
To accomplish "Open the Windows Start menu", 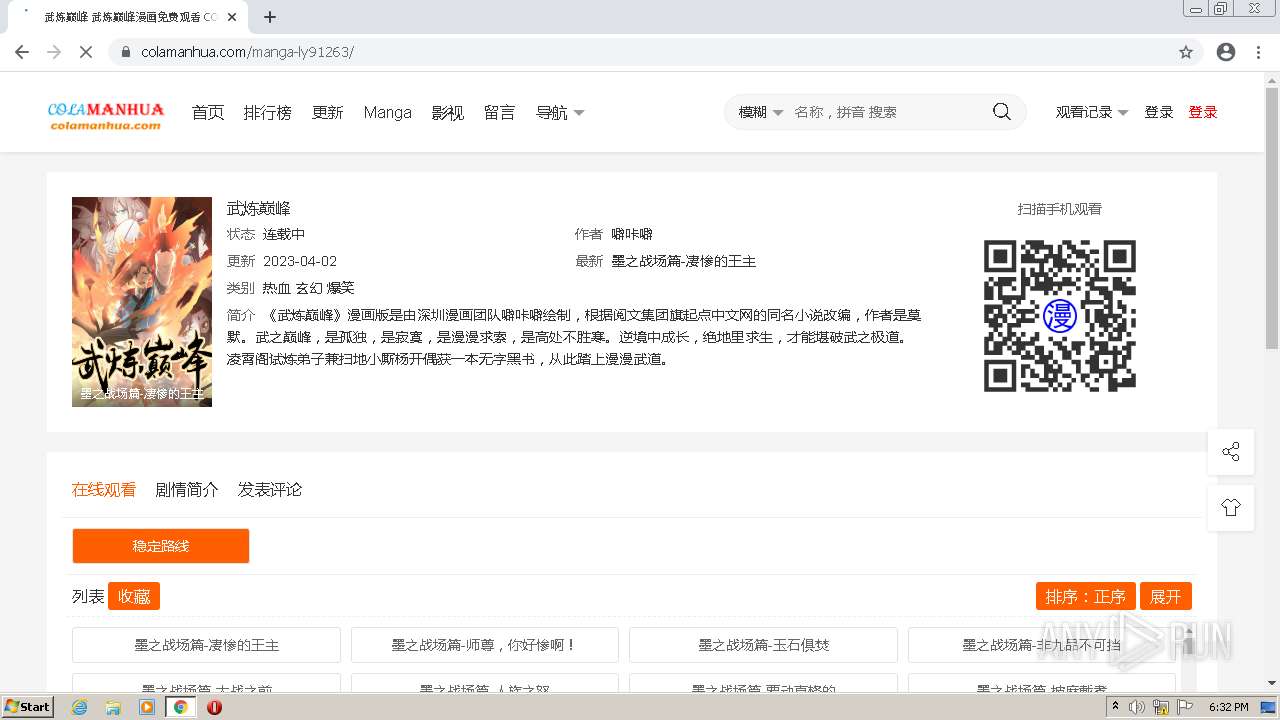I will pos(28,707).
